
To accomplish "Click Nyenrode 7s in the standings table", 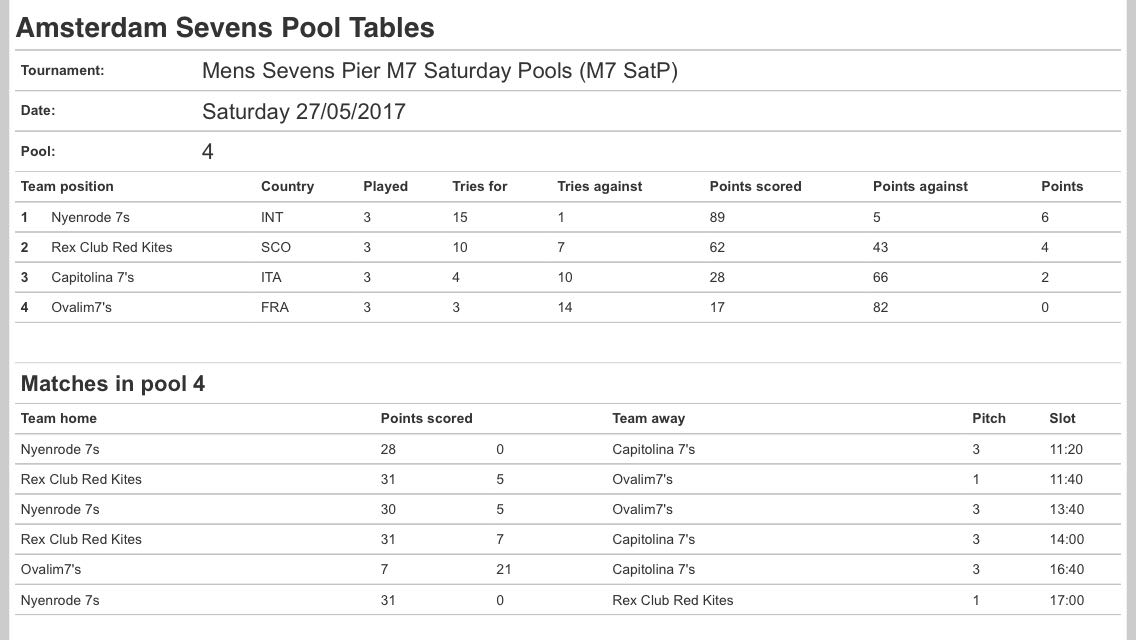I will [90, 217].
